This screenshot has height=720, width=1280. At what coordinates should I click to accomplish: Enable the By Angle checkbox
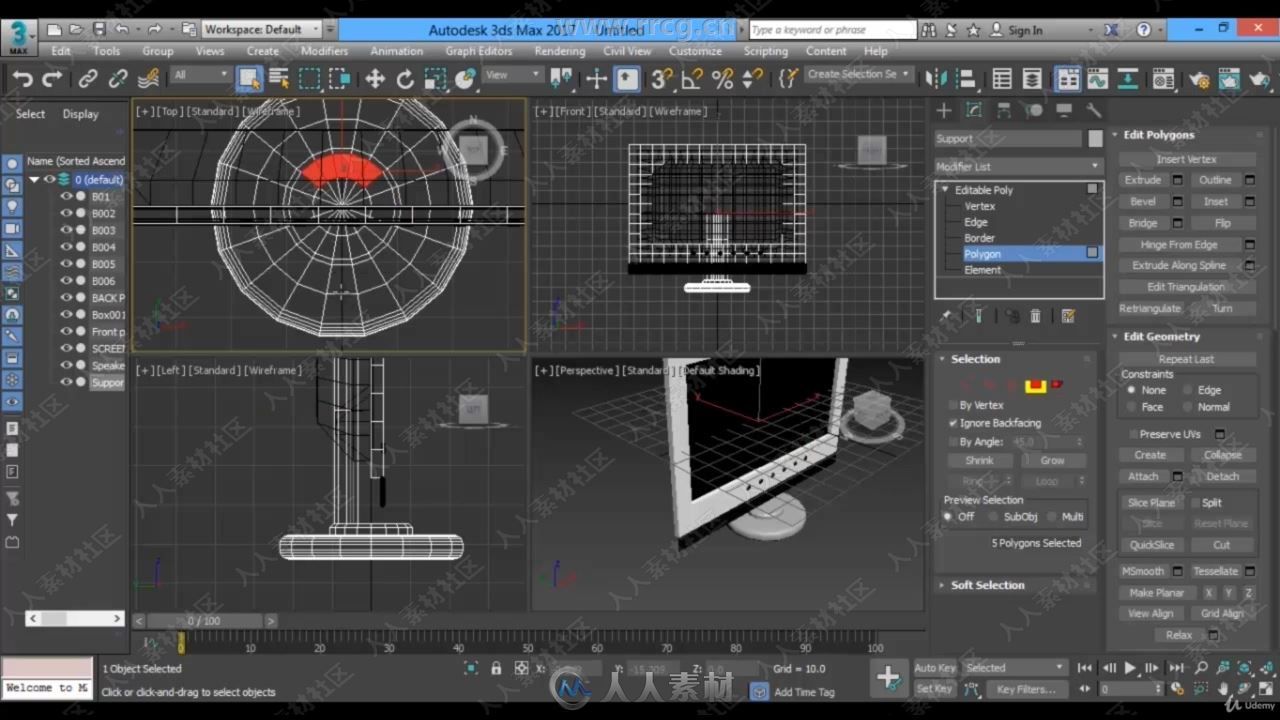tap(953, 441)
